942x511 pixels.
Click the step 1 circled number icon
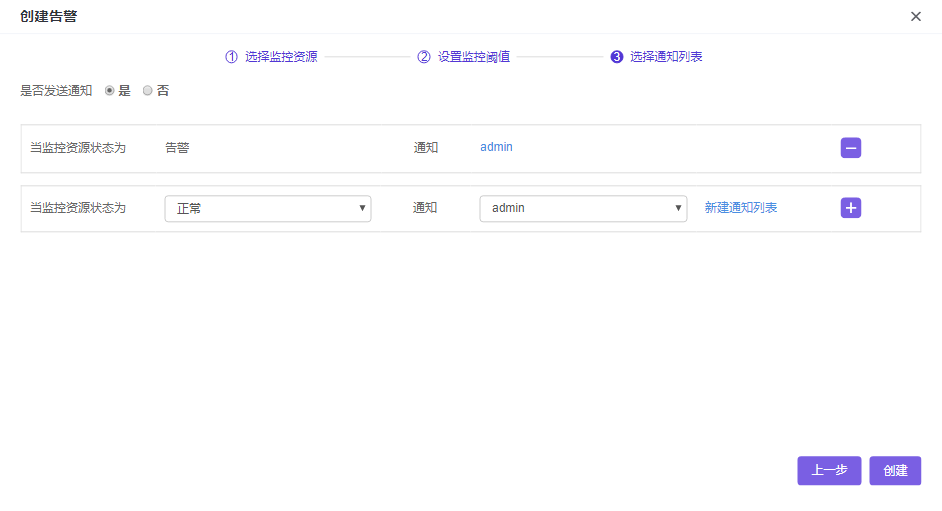(231, 57)
